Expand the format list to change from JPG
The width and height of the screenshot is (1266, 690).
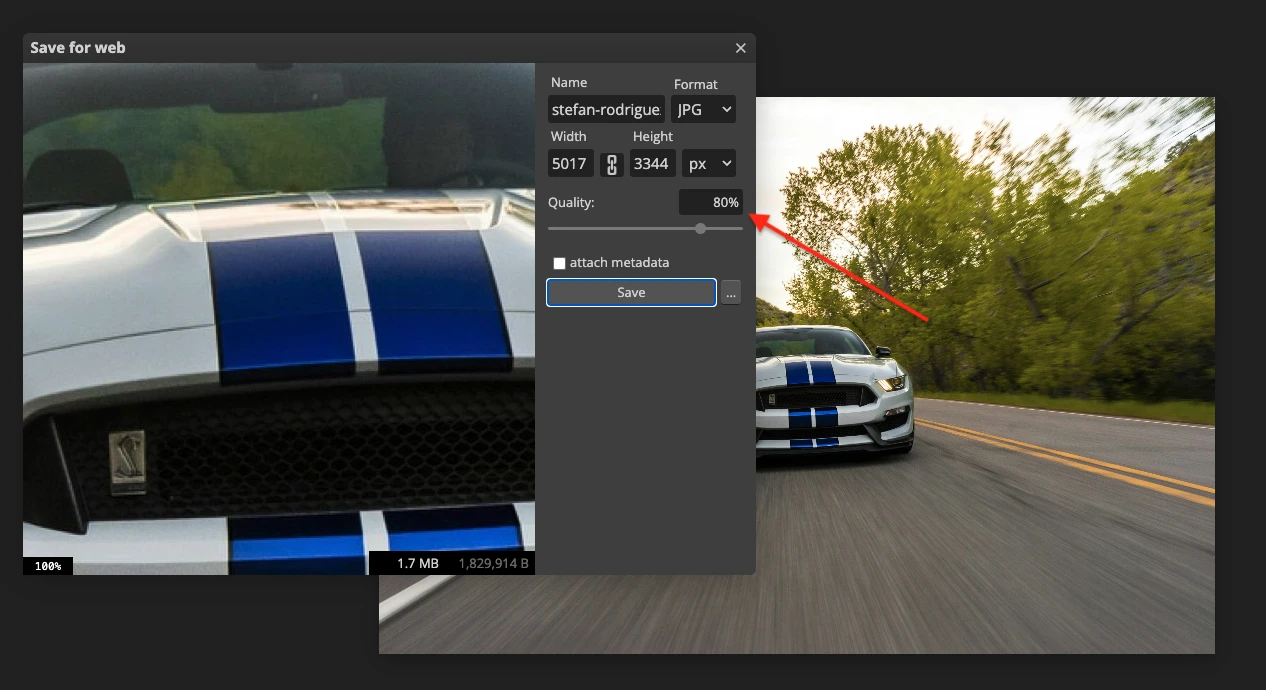(703, 109)
